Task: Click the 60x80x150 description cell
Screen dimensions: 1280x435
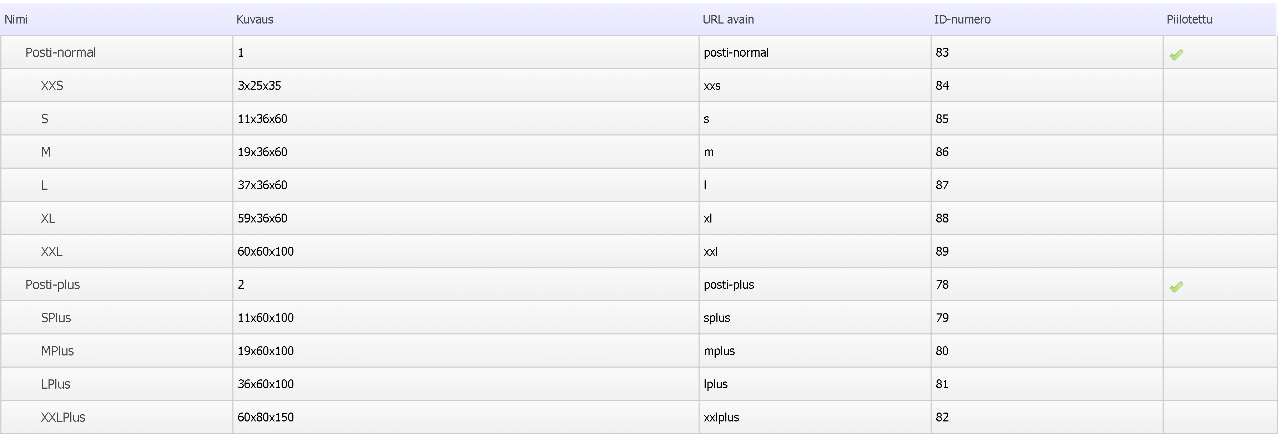Action: [266, 417]
